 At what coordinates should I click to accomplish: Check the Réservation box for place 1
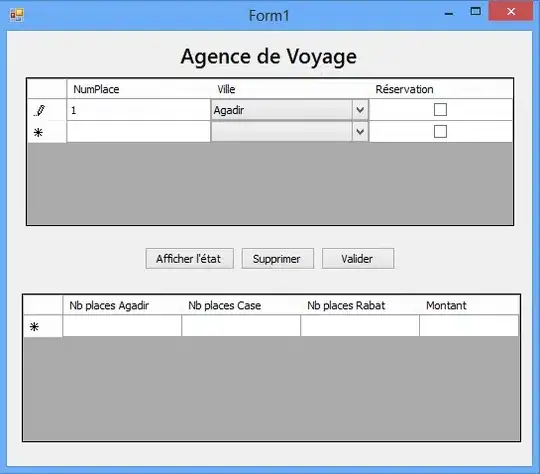[440, 110]
